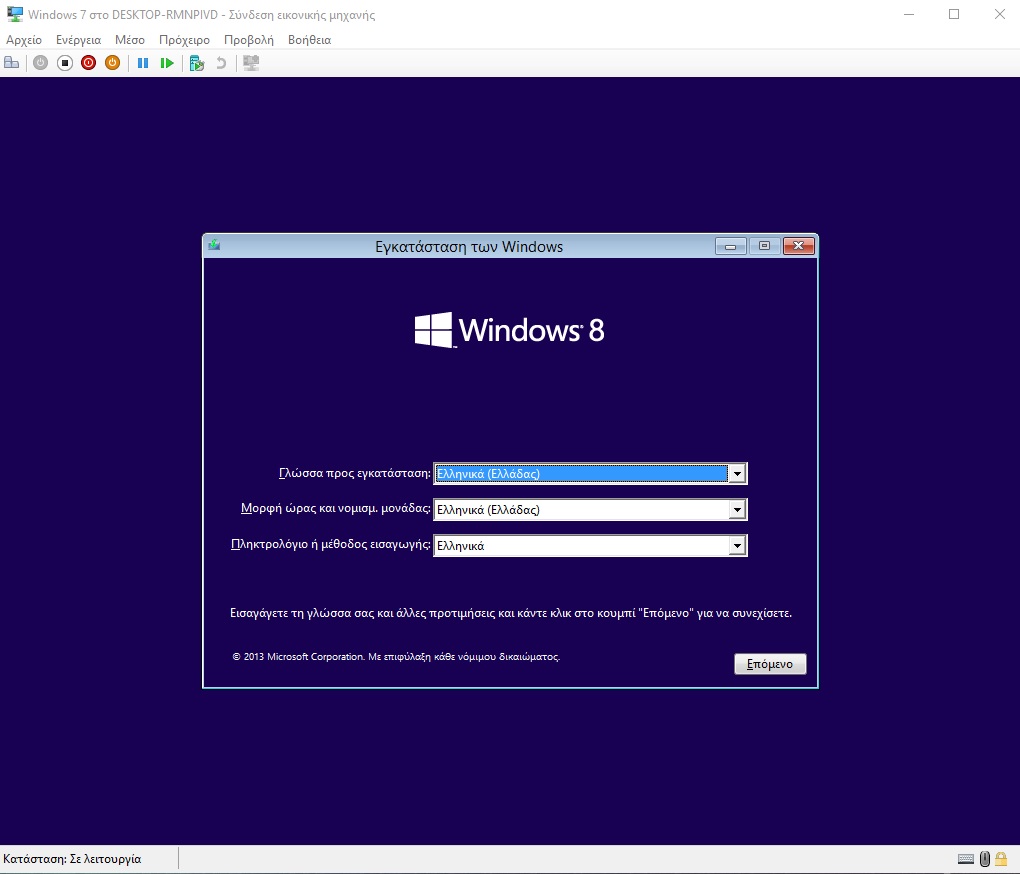Open the Βοήθεια menu
The image size is (1020, 874).
310,40
